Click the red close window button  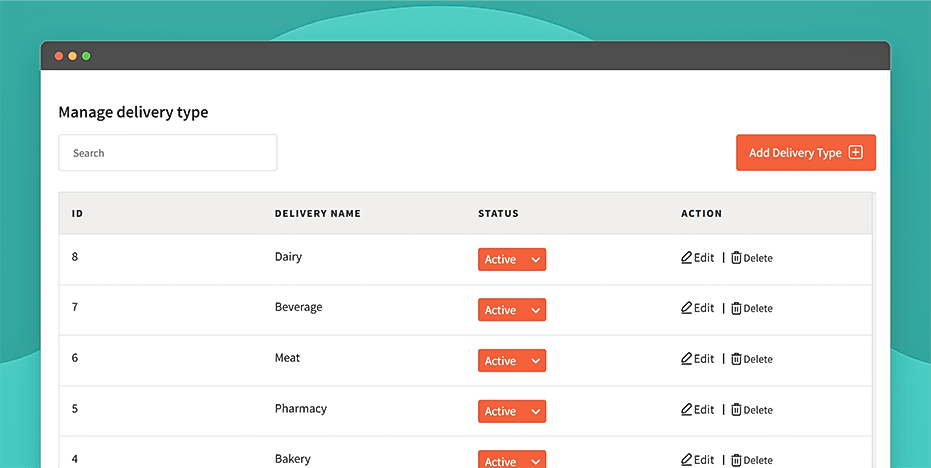coord(59,56)
